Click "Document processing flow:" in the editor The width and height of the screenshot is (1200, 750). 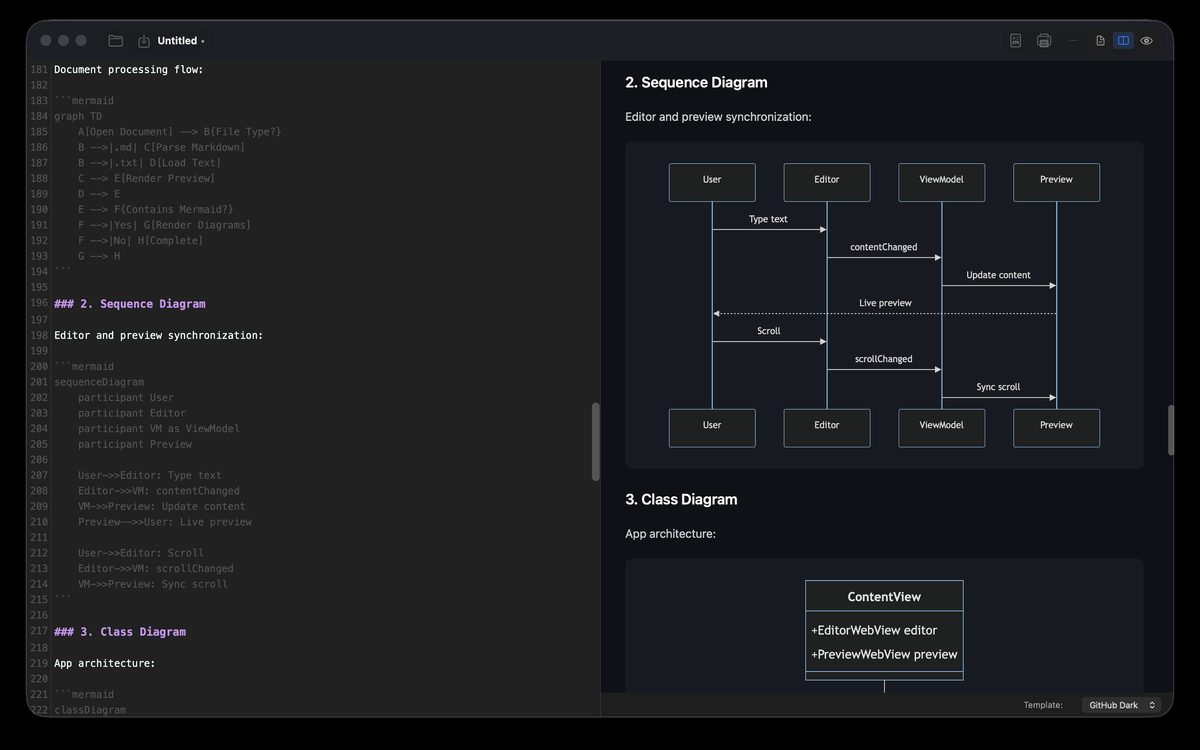coord(128,70)
